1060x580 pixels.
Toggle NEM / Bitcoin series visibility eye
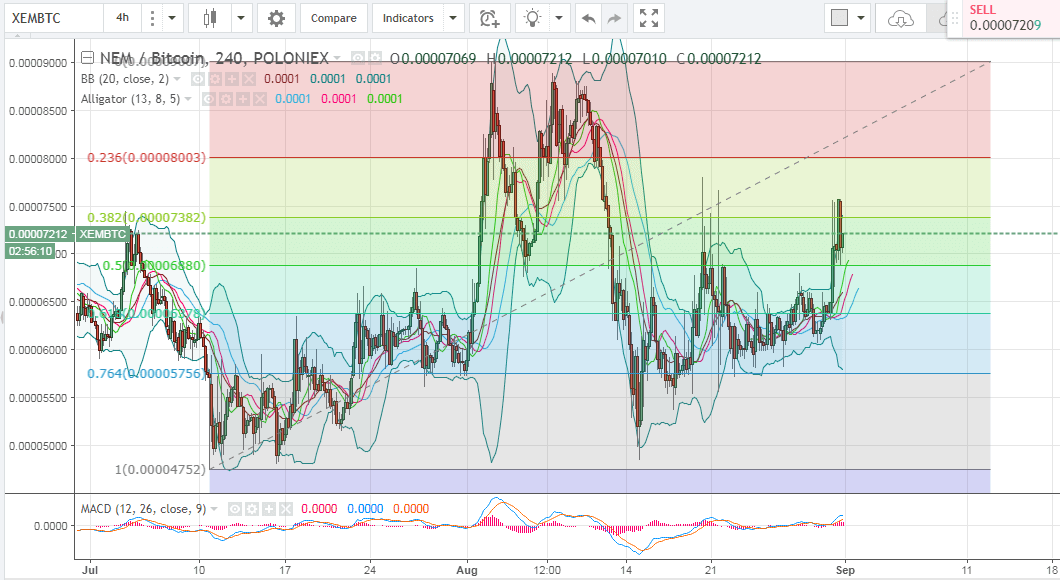coord(358,59)
